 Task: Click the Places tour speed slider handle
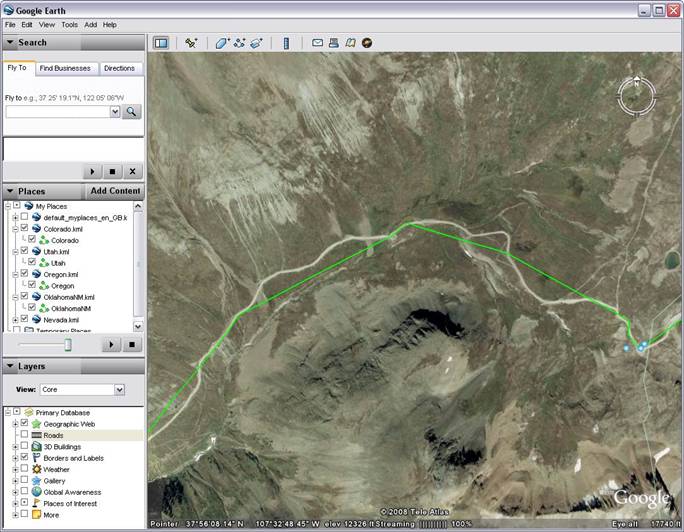(68, 345)
